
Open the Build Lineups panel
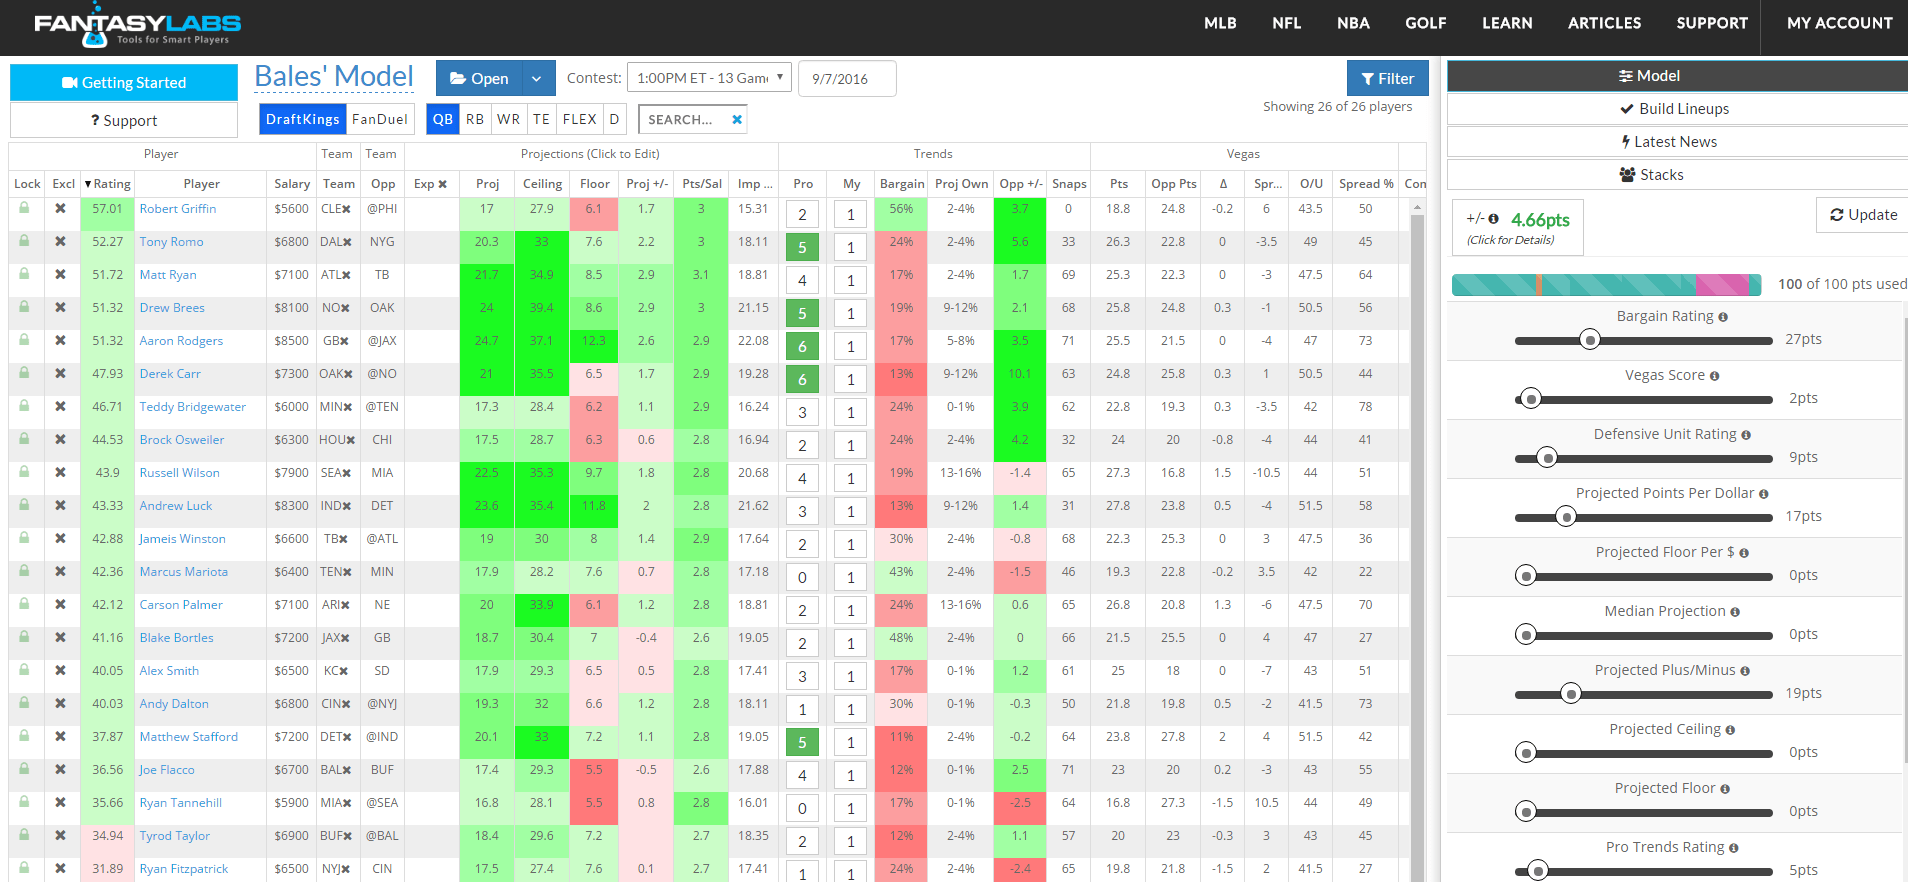coord(1676,108)
